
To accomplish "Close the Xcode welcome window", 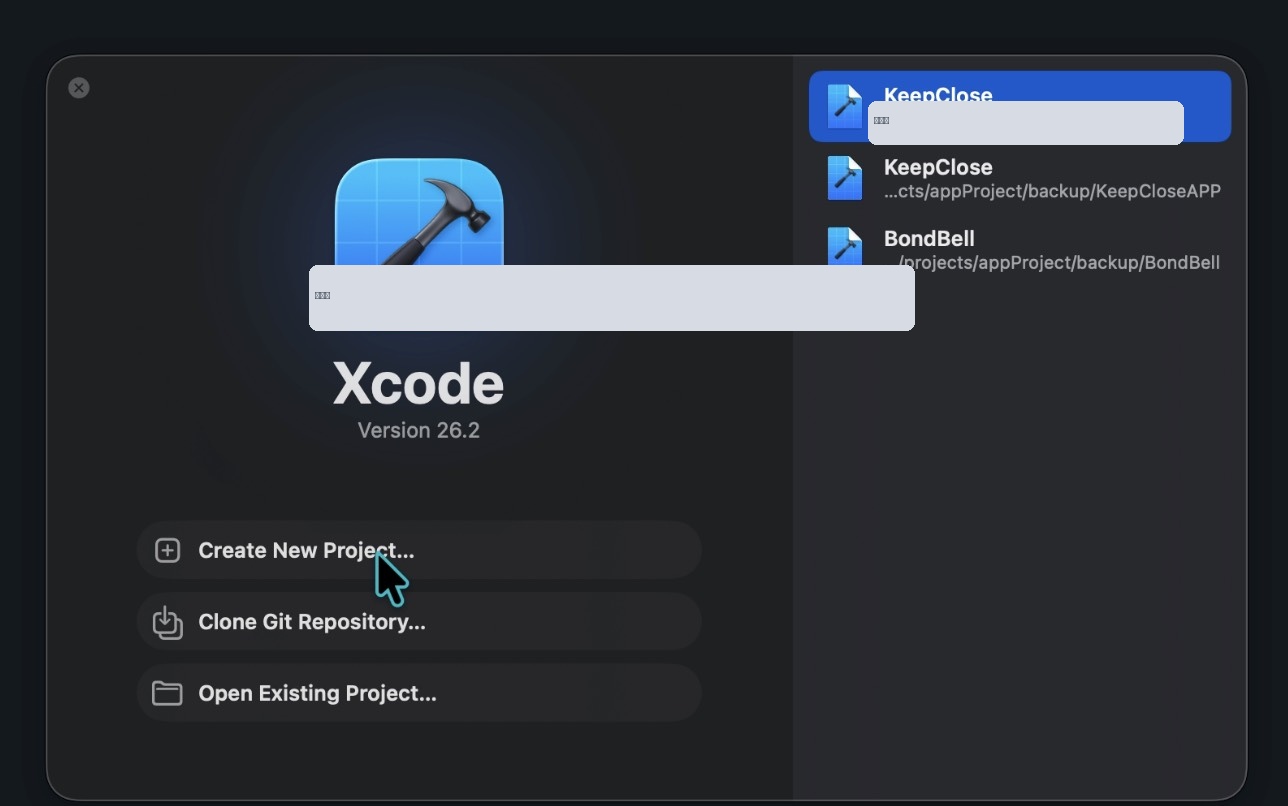I will point(79,88).
